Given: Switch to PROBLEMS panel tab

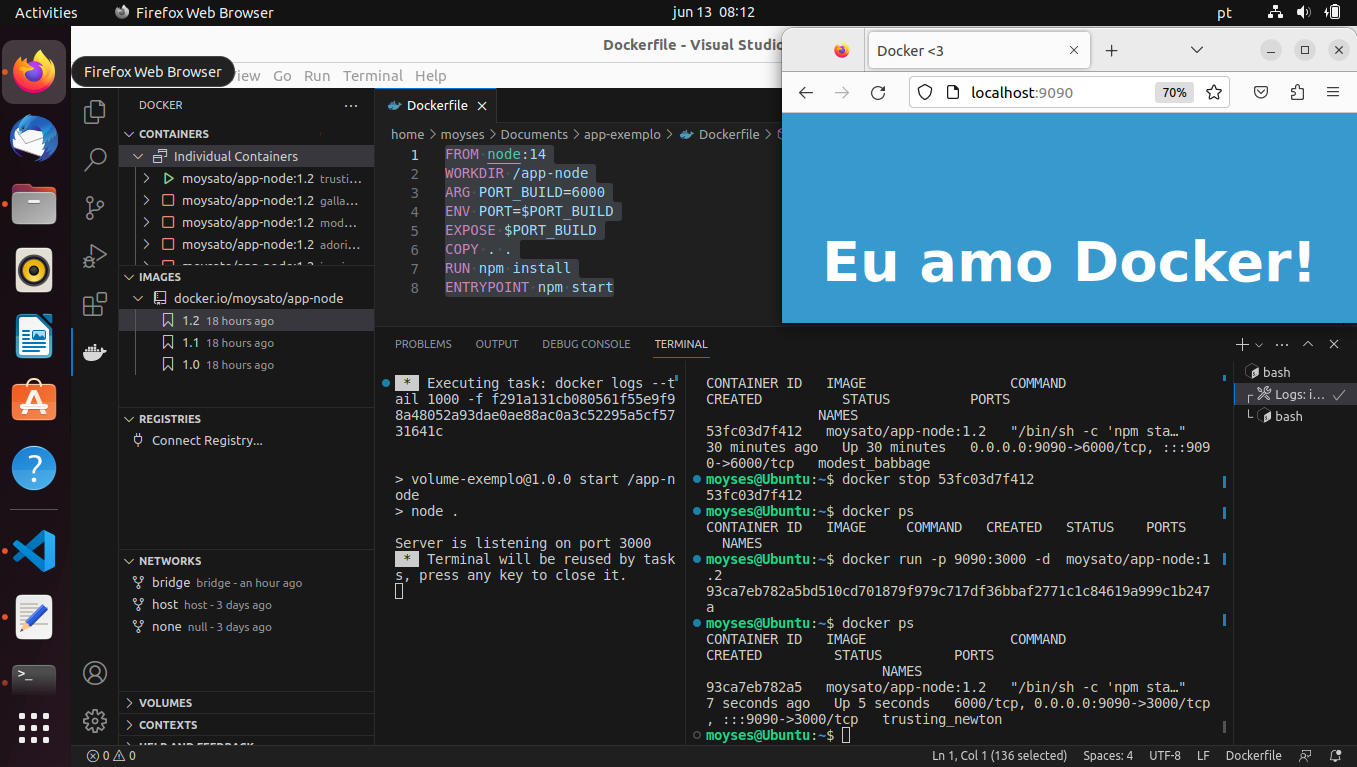Looking at the screenshot, I should (423, 344).
